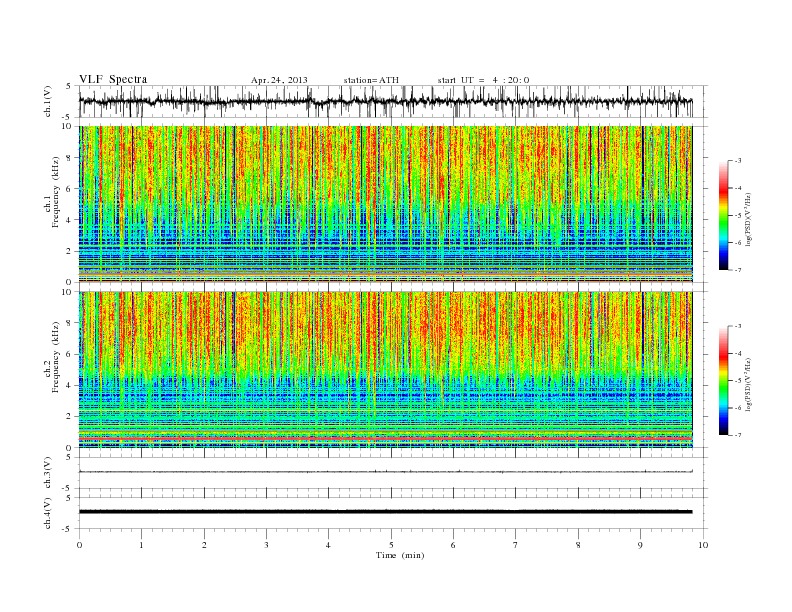
Task: Click the time-axis tick label 3
Action: pos(266,545)
